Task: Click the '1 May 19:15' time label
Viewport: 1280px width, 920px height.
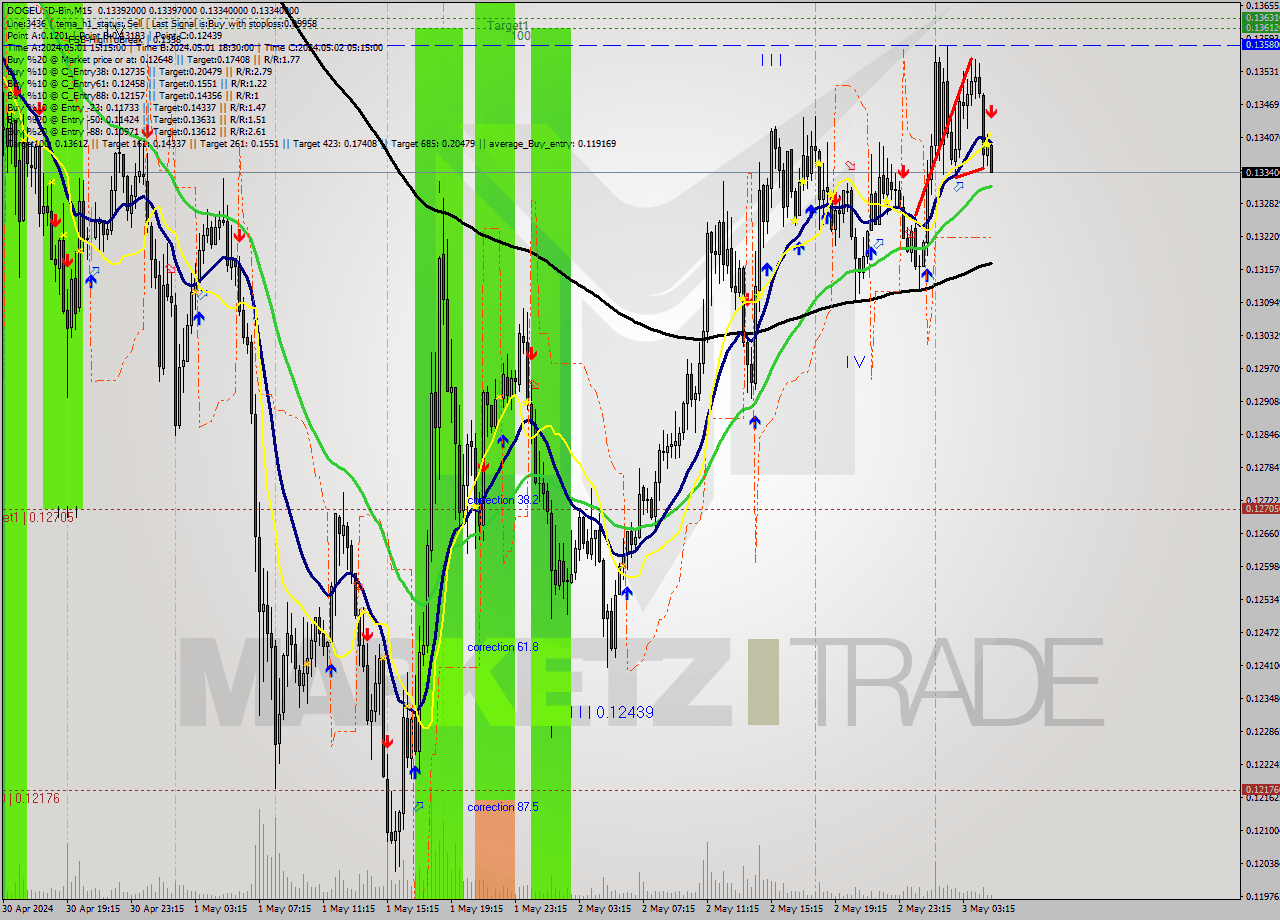Action: pyautogui.click(x=477, y=908)
